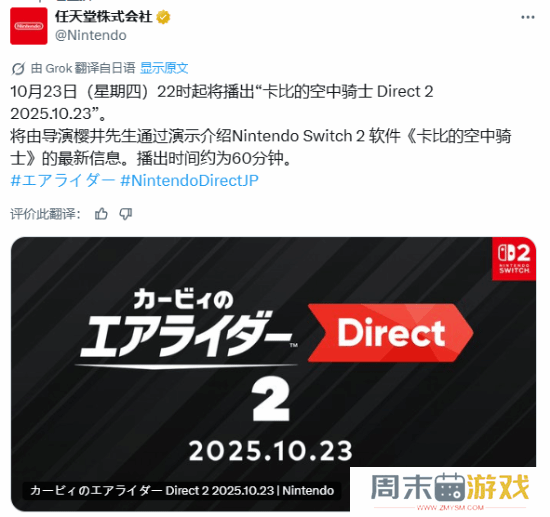Open the three-dot more options menu
Screen dimensions: 550x517
528,17
